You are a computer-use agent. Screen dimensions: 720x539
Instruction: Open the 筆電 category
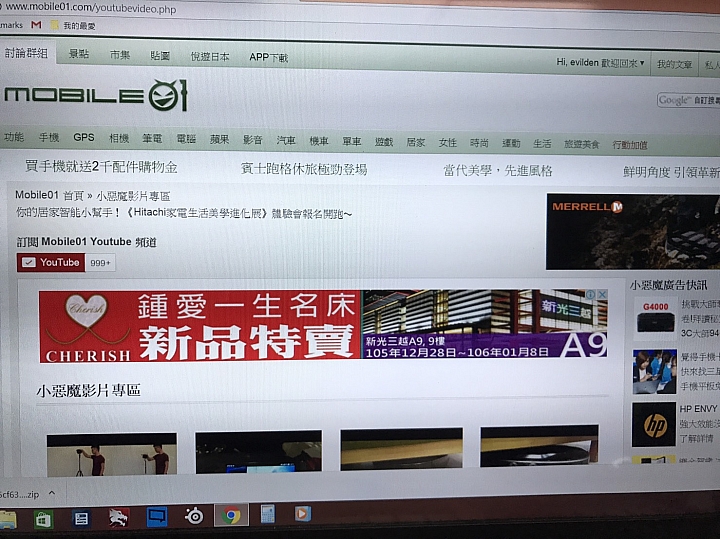point(152,138)
